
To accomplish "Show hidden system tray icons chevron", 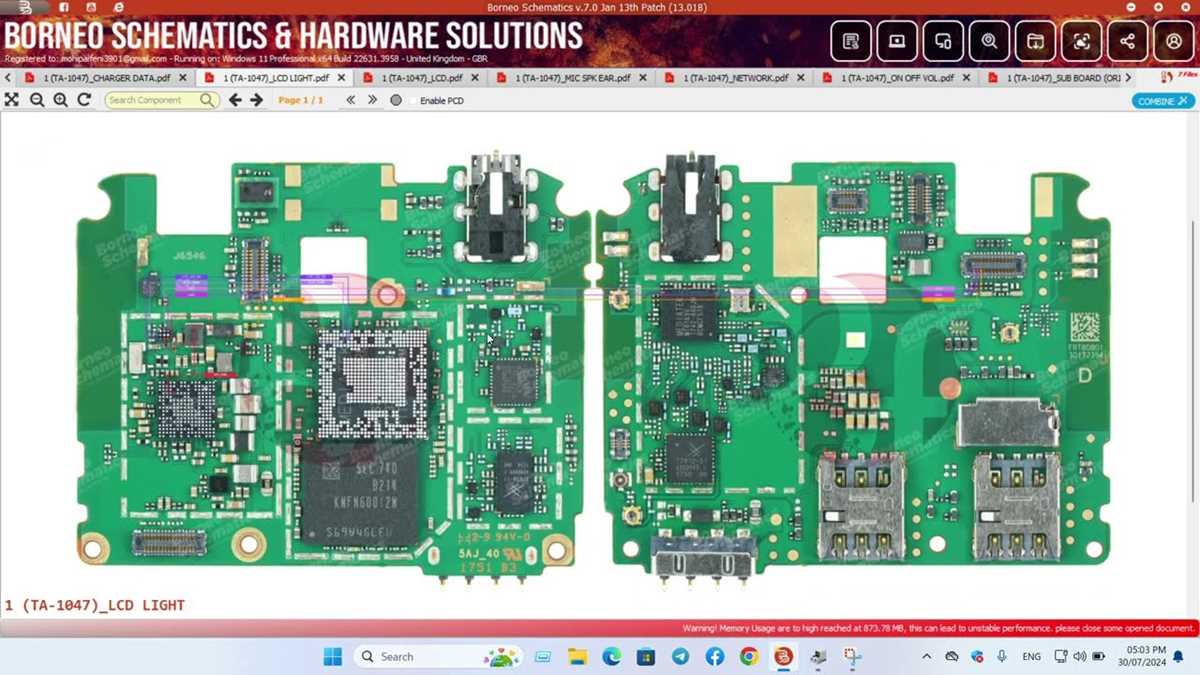I will coord(927,657).
